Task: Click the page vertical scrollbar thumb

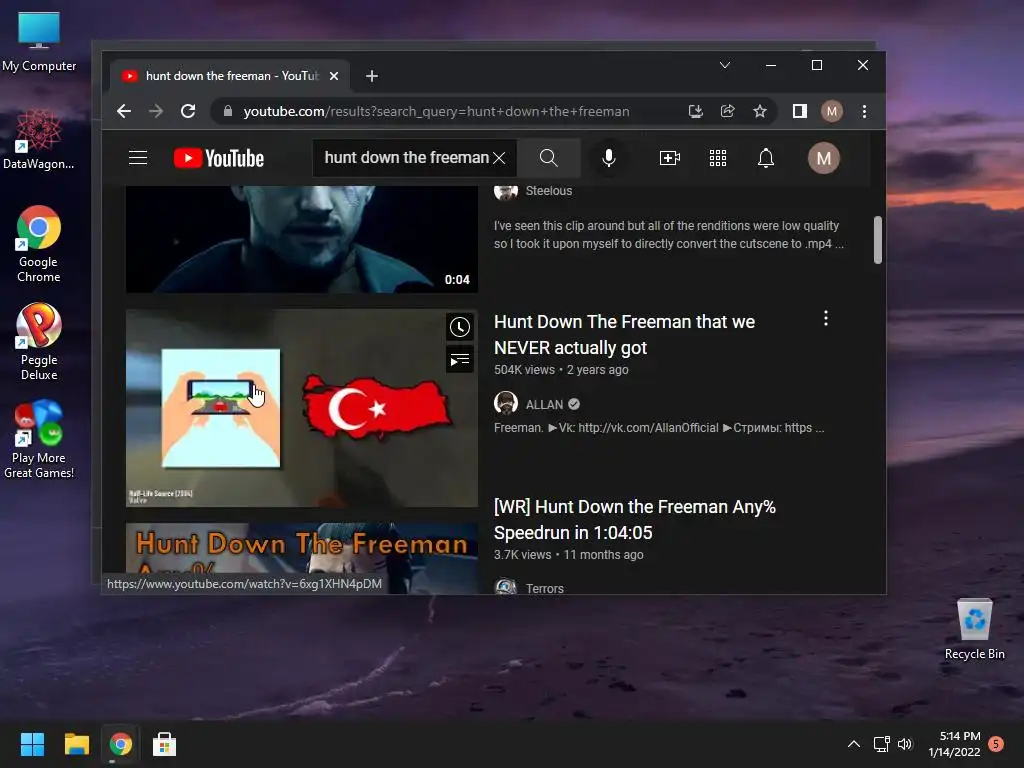Action: (878, 240)
